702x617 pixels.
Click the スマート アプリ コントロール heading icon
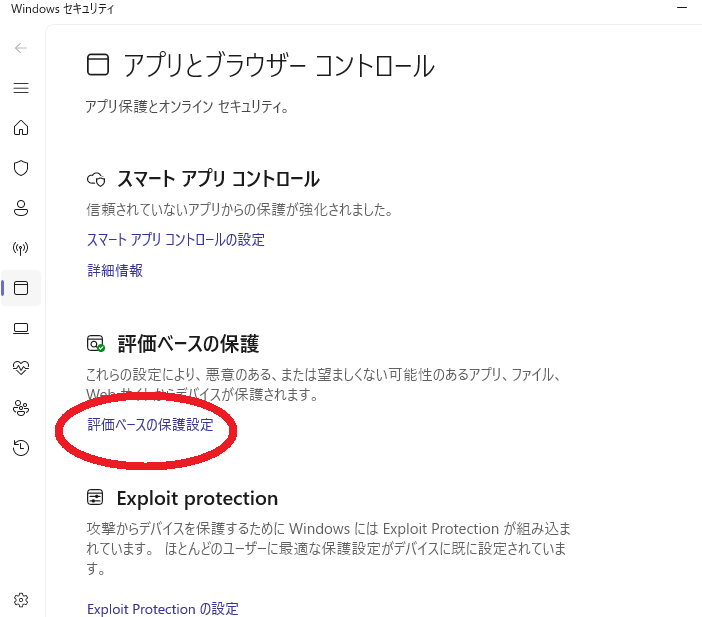pyautogui.click(x=96, y=180)
